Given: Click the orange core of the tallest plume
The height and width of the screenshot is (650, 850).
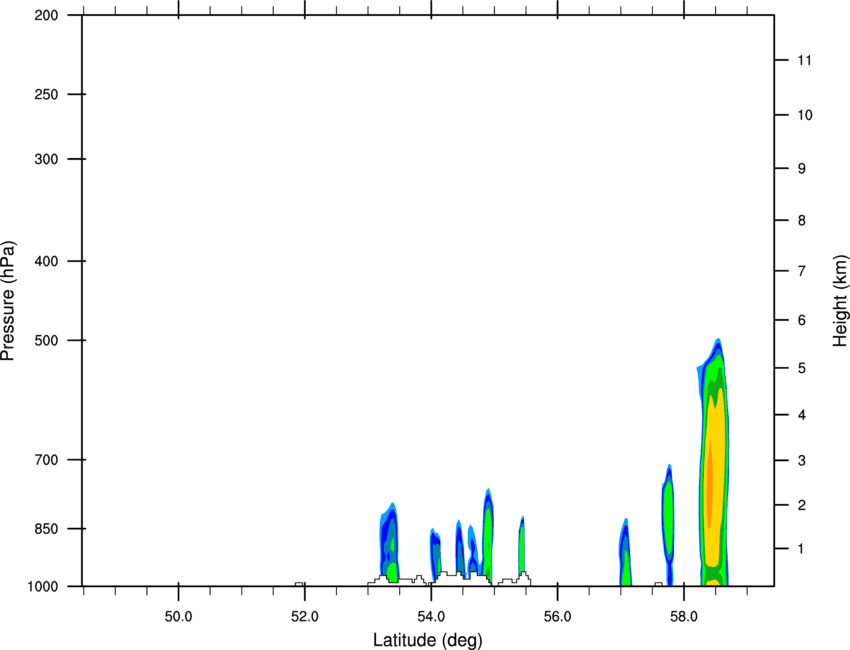Looking at the screenshot, I should pyautogui.click(x=709, y=482).
